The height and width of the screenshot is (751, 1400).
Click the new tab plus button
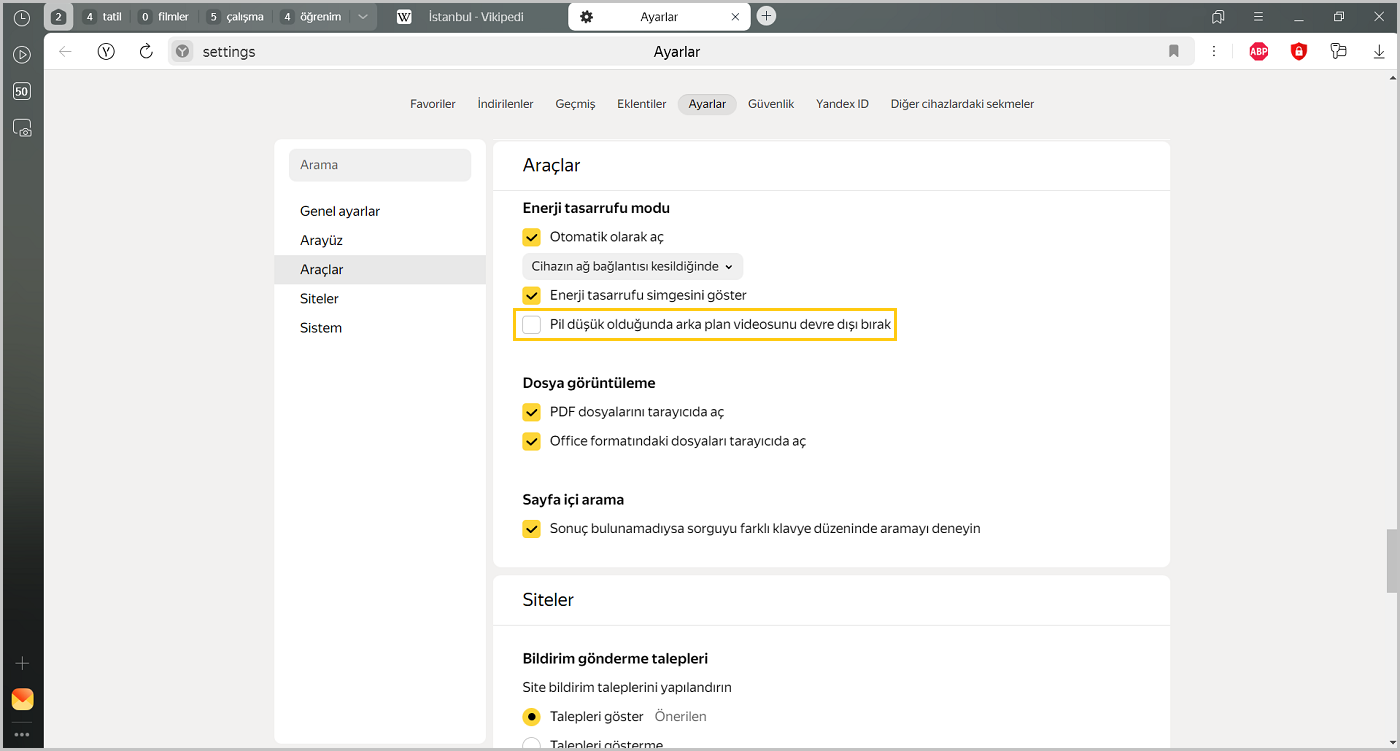766,16
